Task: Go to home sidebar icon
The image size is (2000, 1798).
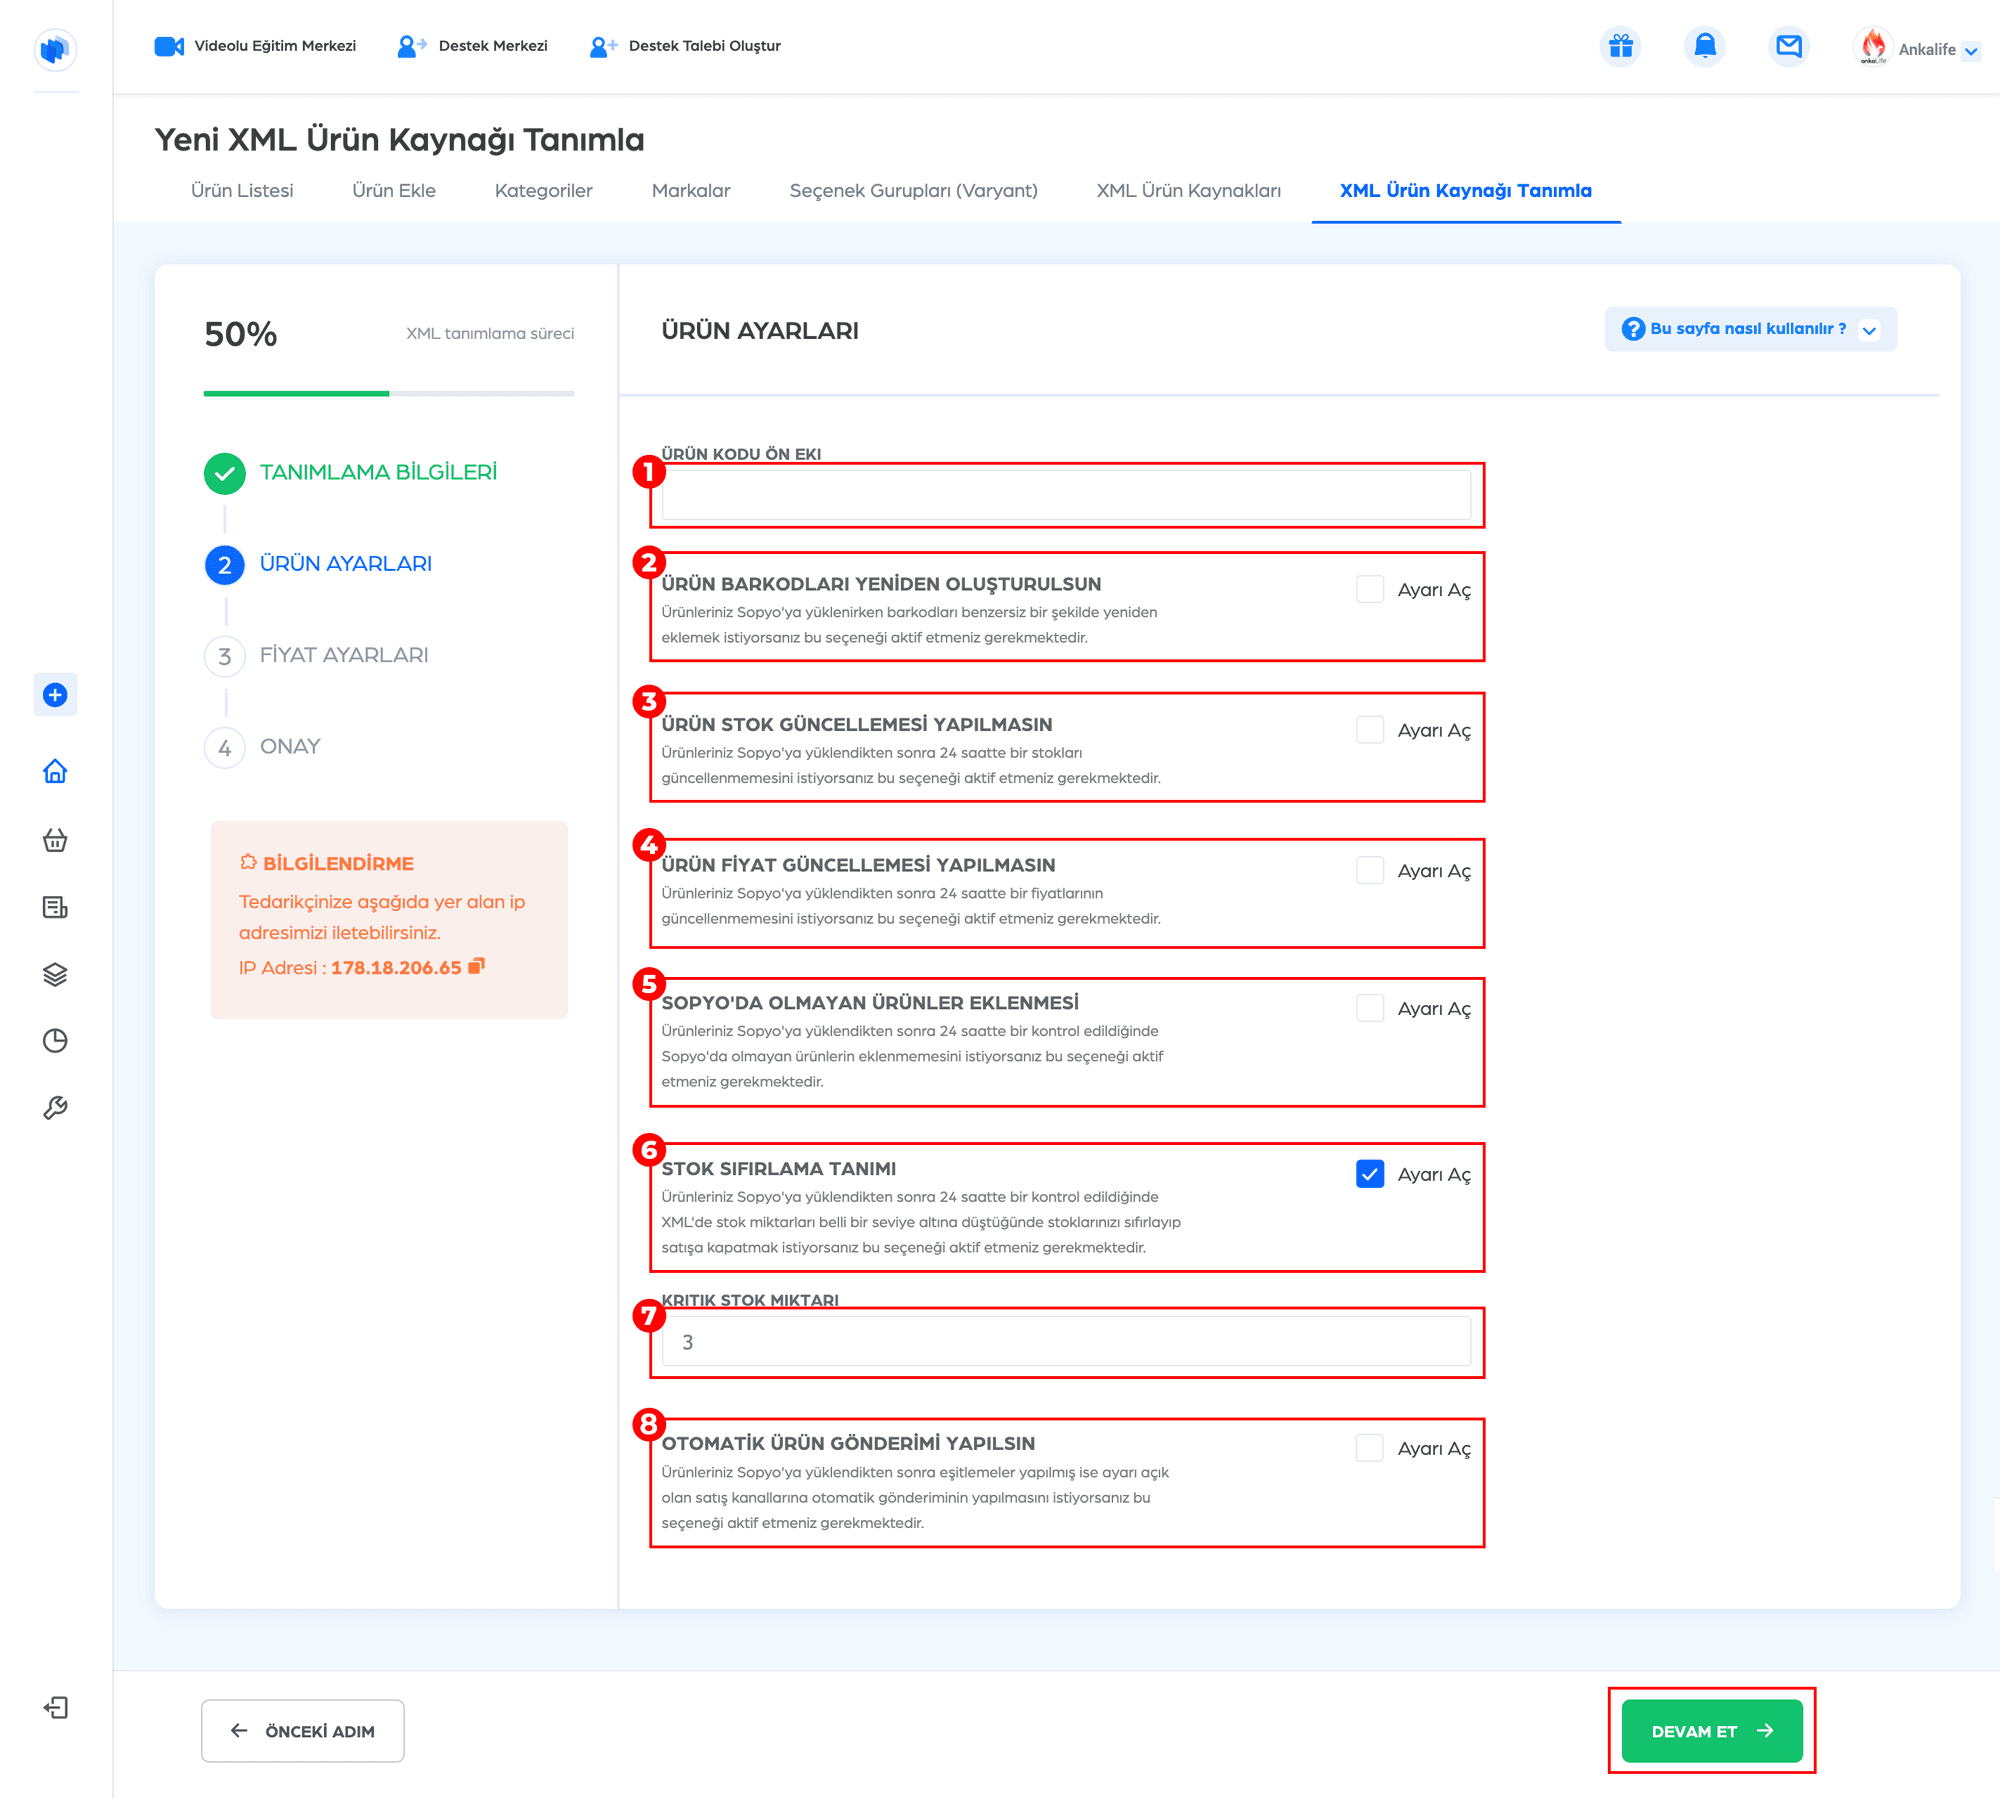Action: (x=55, y=771)
